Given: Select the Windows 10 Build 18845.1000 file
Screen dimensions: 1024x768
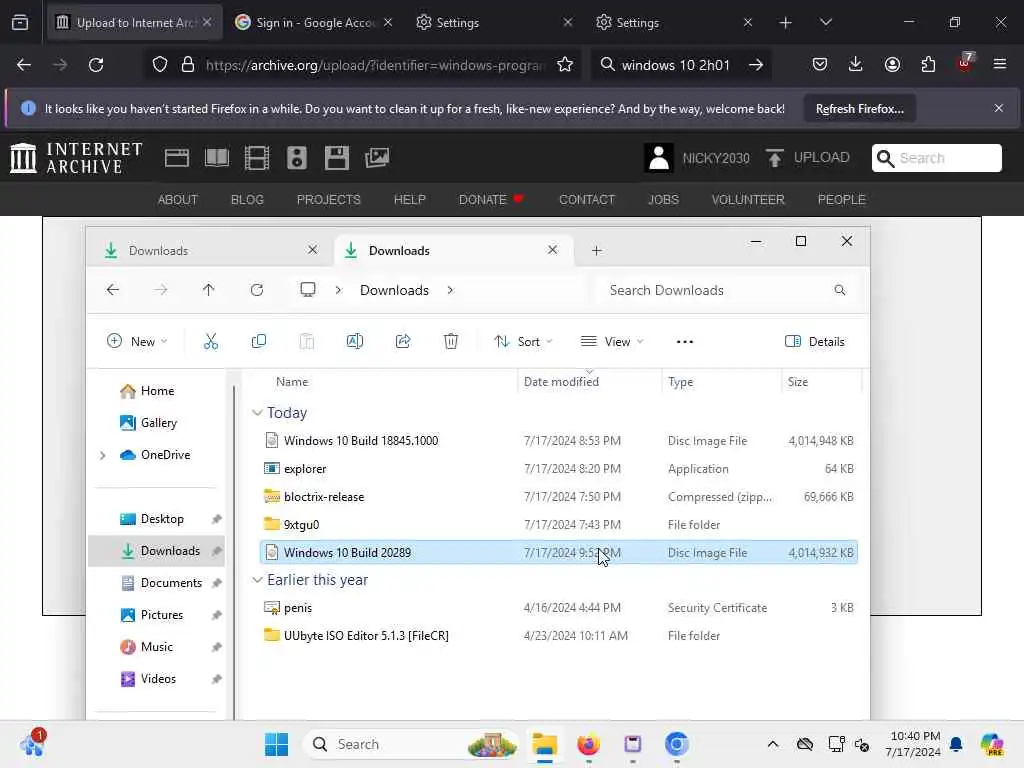Looking at the screenshot, I should (x=558, y=441).
